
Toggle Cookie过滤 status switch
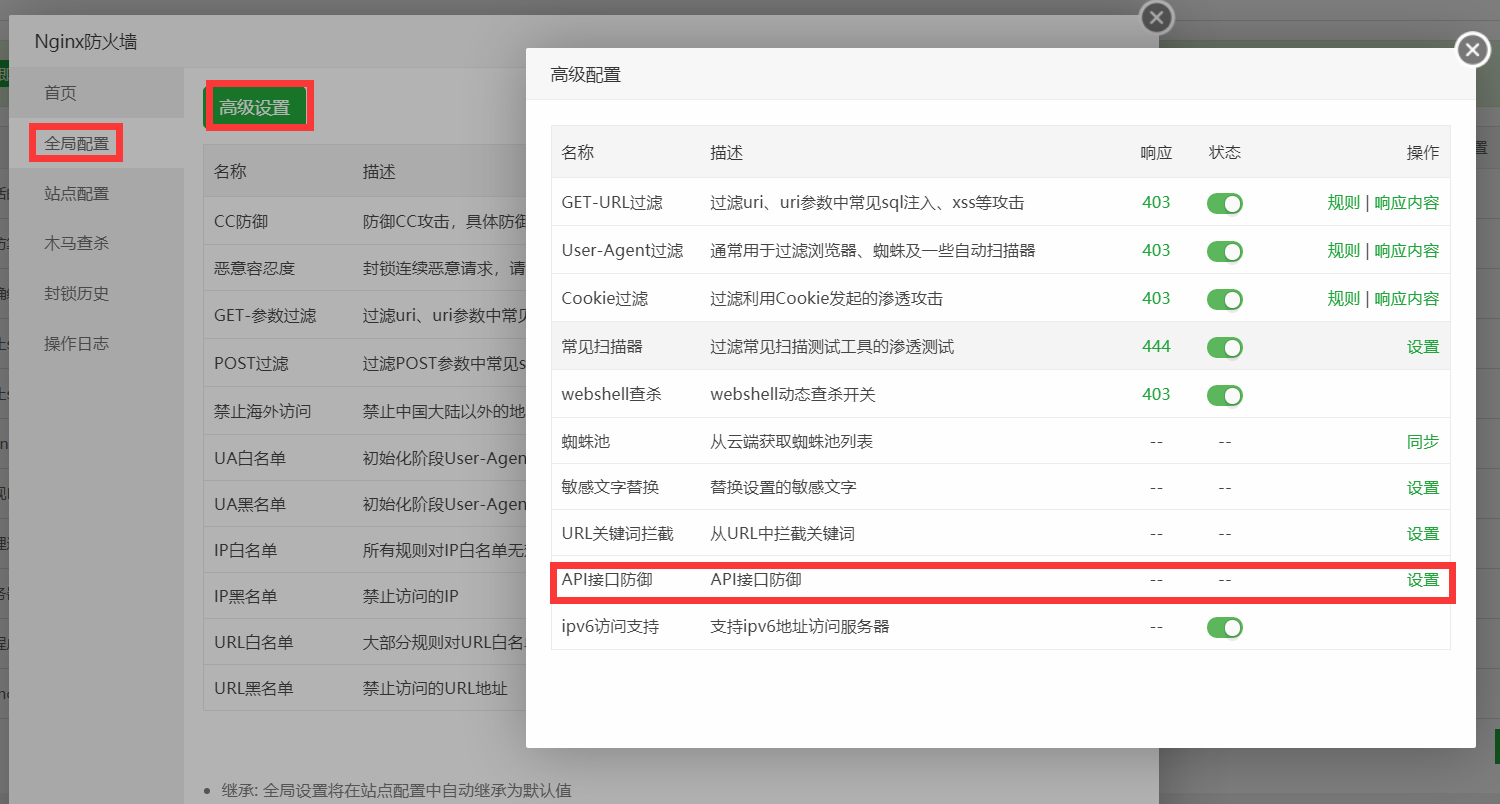pos(1224,299)
